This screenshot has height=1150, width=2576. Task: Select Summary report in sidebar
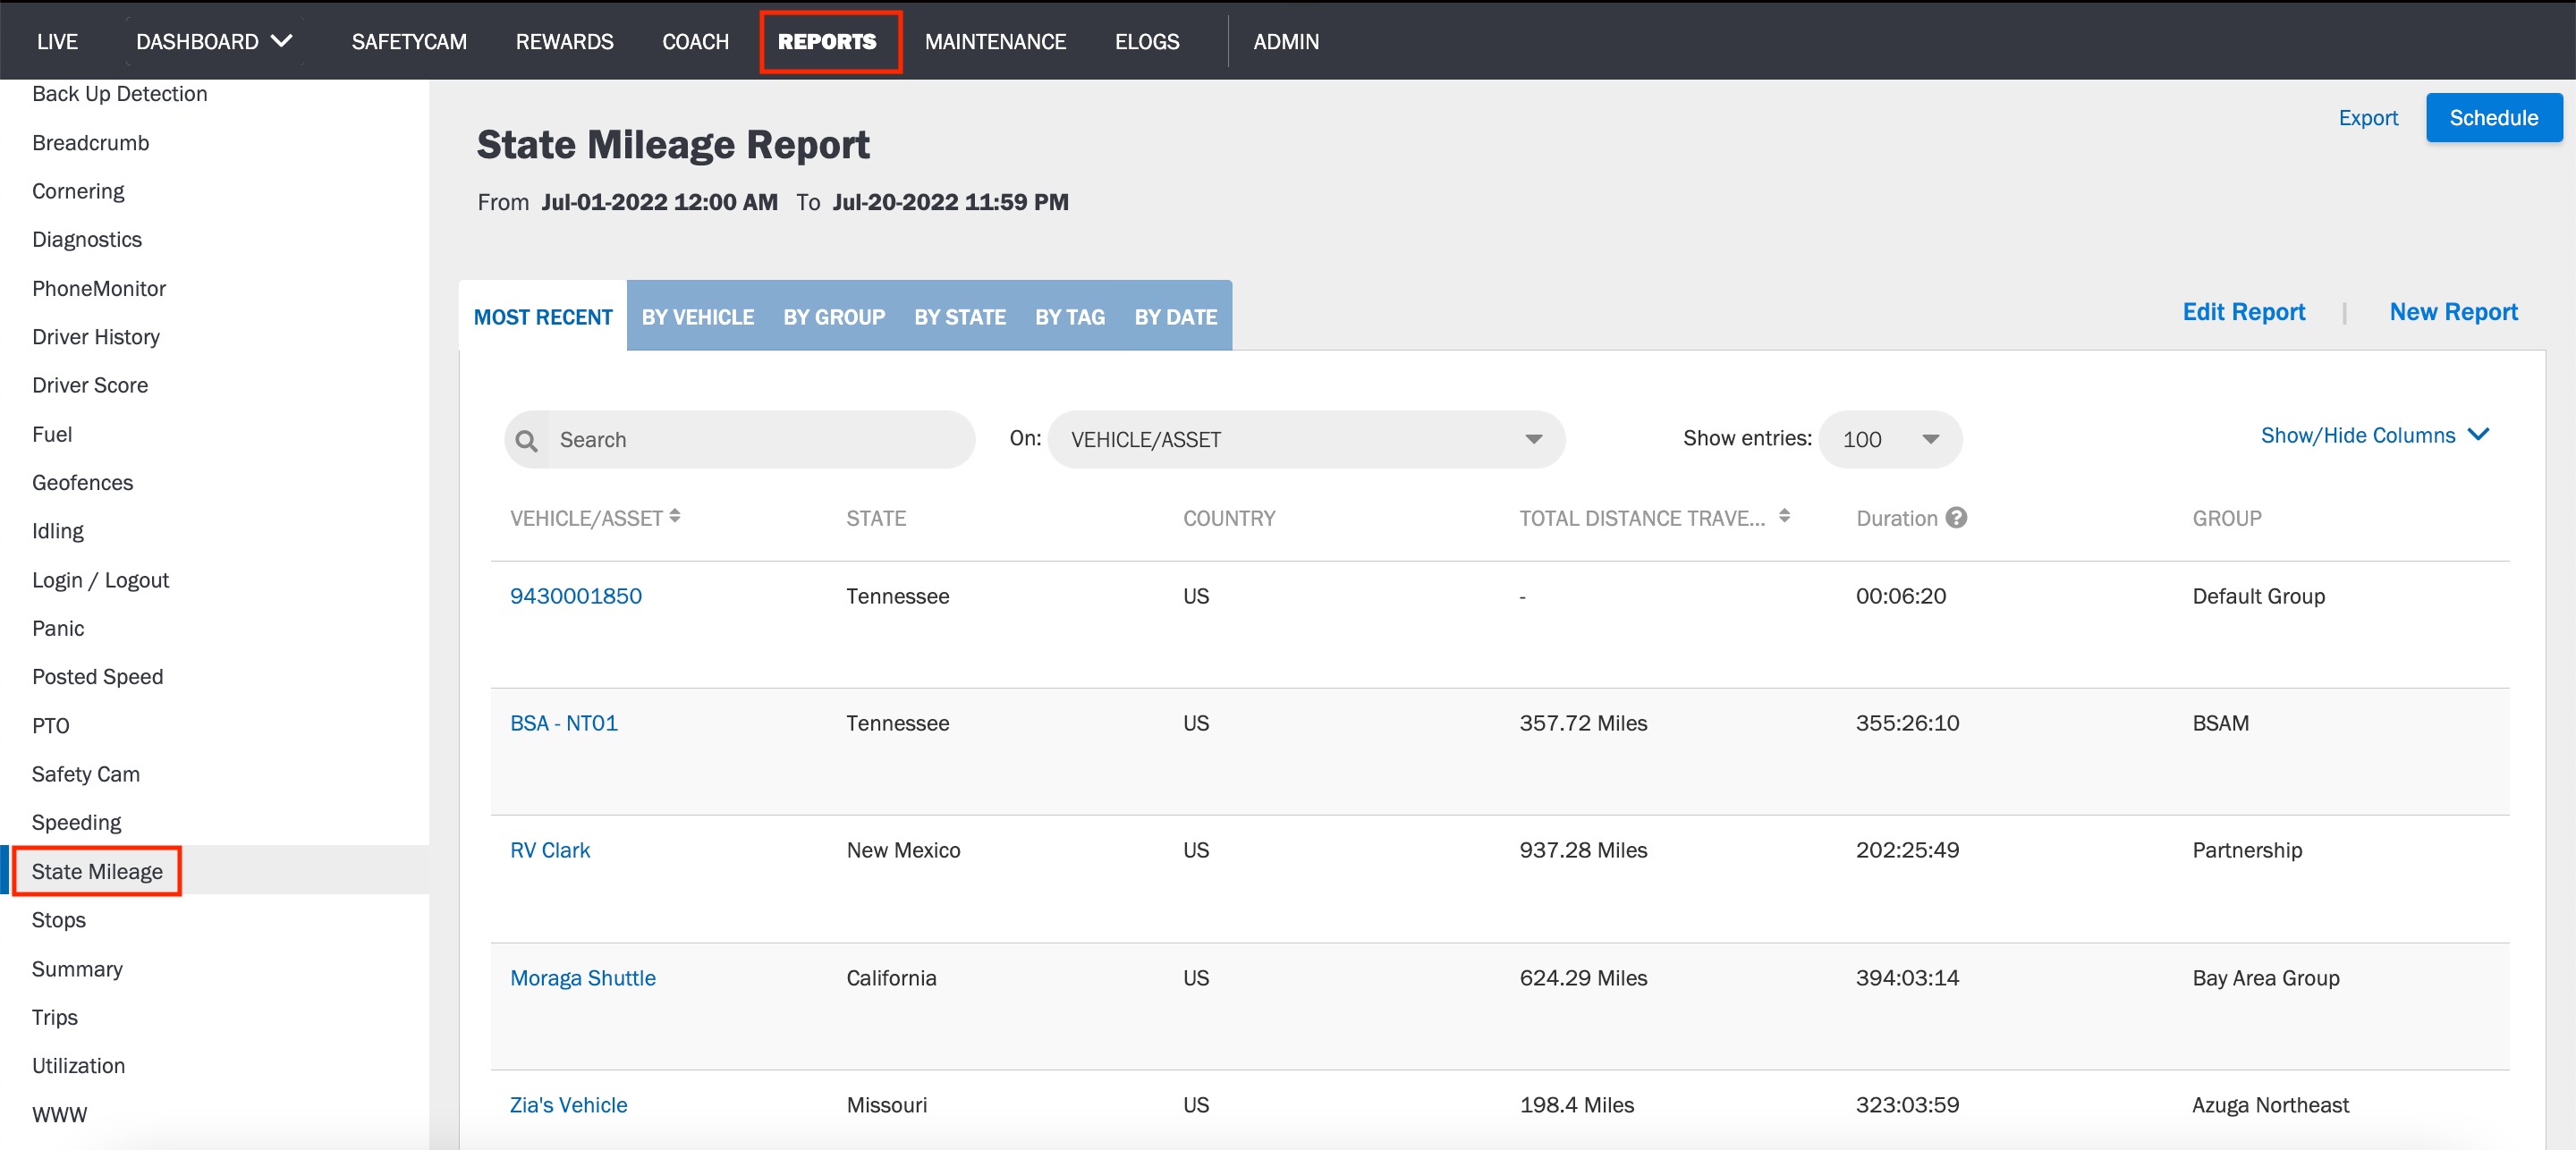77,969
